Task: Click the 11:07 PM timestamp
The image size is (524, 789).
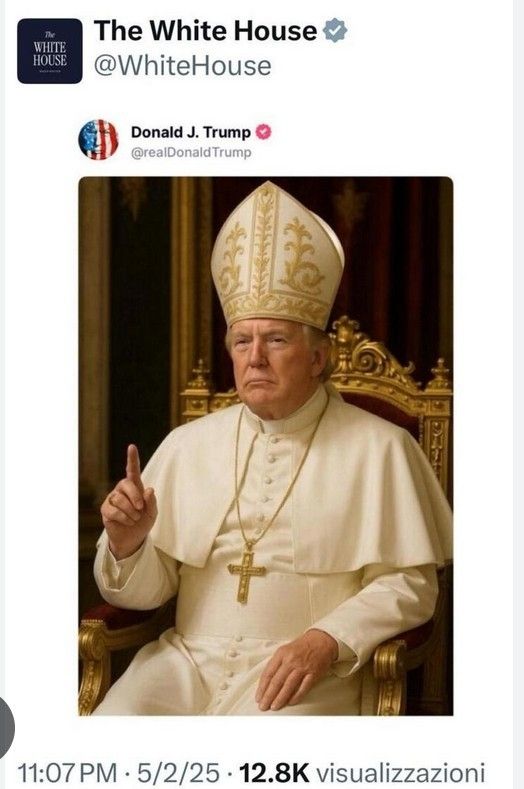Action: tap(67, 773)
